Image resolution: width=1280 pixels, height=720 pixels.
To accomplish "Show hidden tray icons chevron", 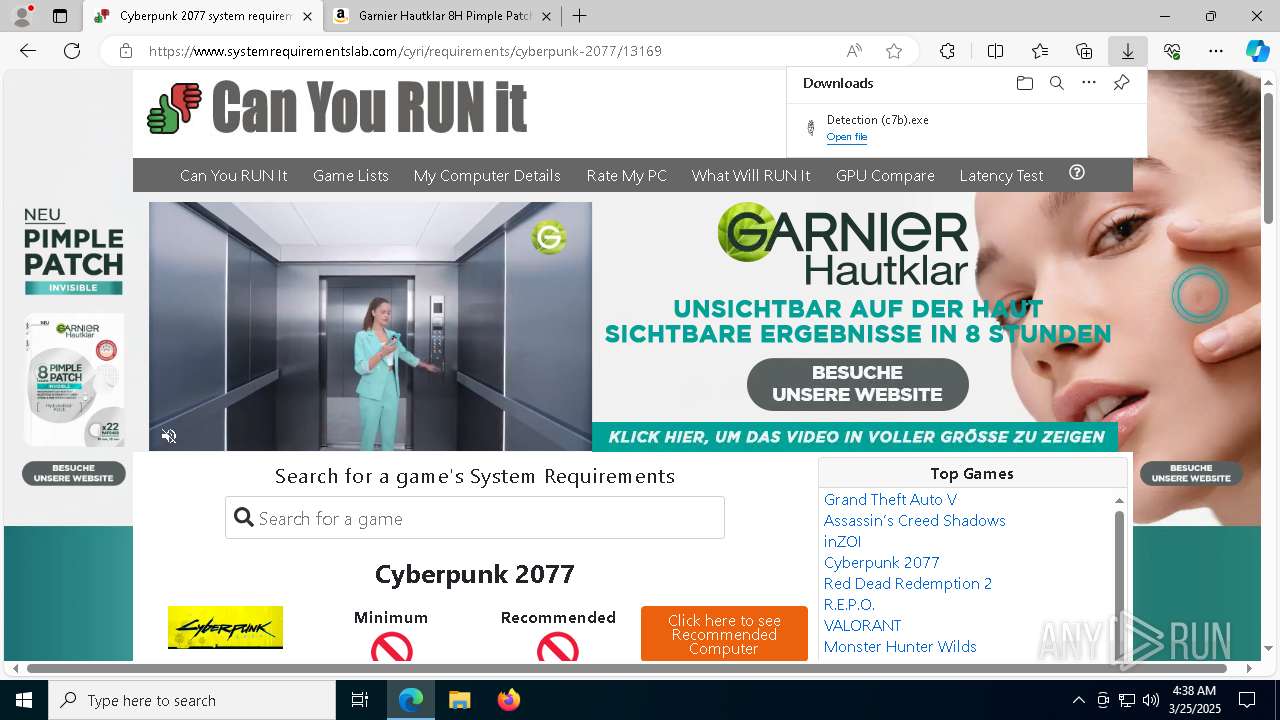I will tap(1078, 700).
